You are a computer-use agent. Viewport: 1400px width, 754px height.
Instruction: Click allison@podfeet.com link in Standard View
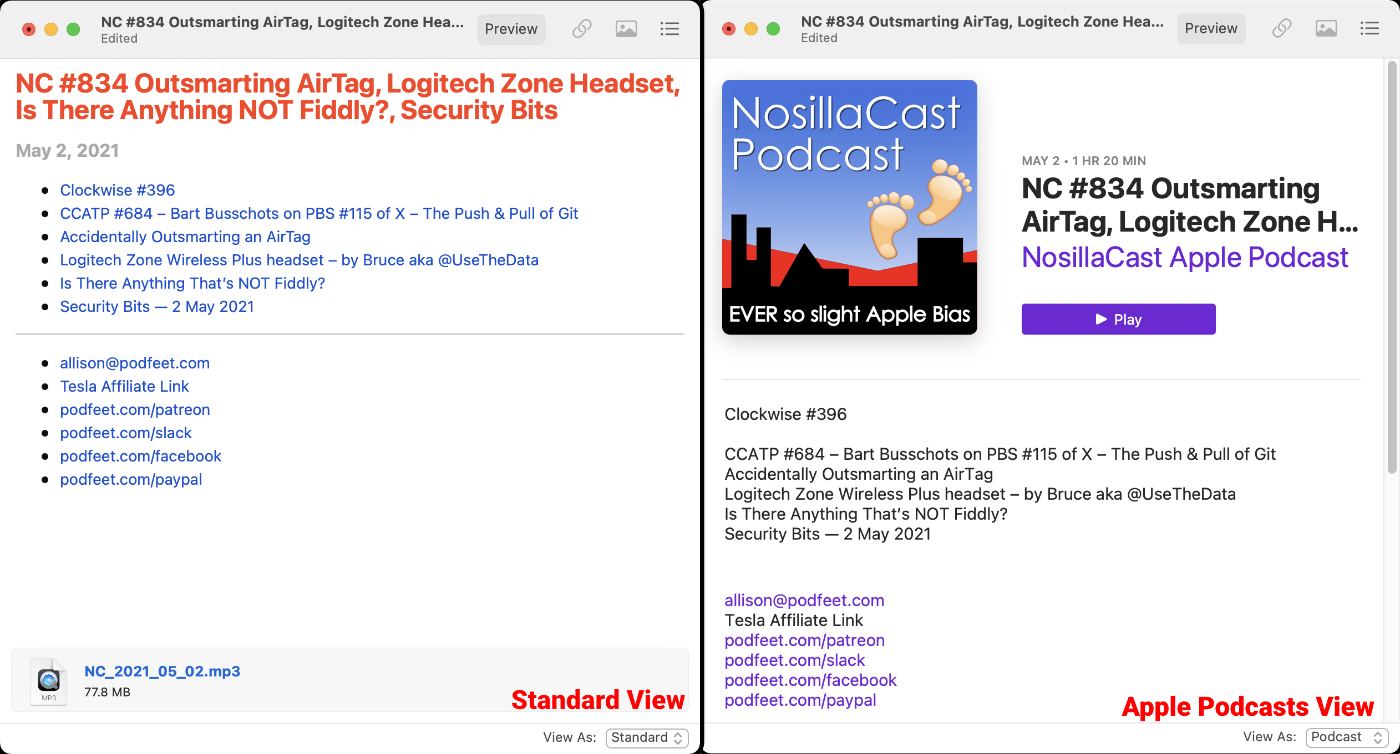[135, 363]
